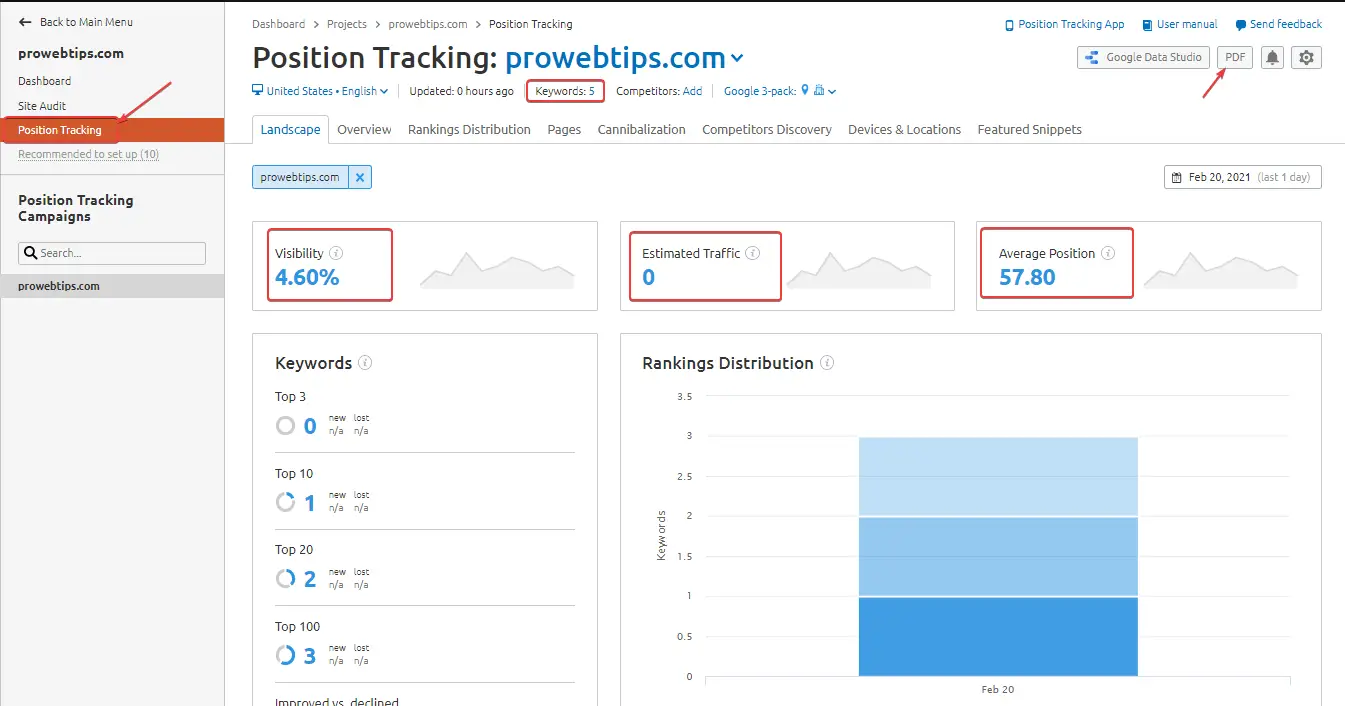The height and width of the screenshot is (706, 1345).
Task: Open the Competitors Discovery tab
Action: click(767, 129)
